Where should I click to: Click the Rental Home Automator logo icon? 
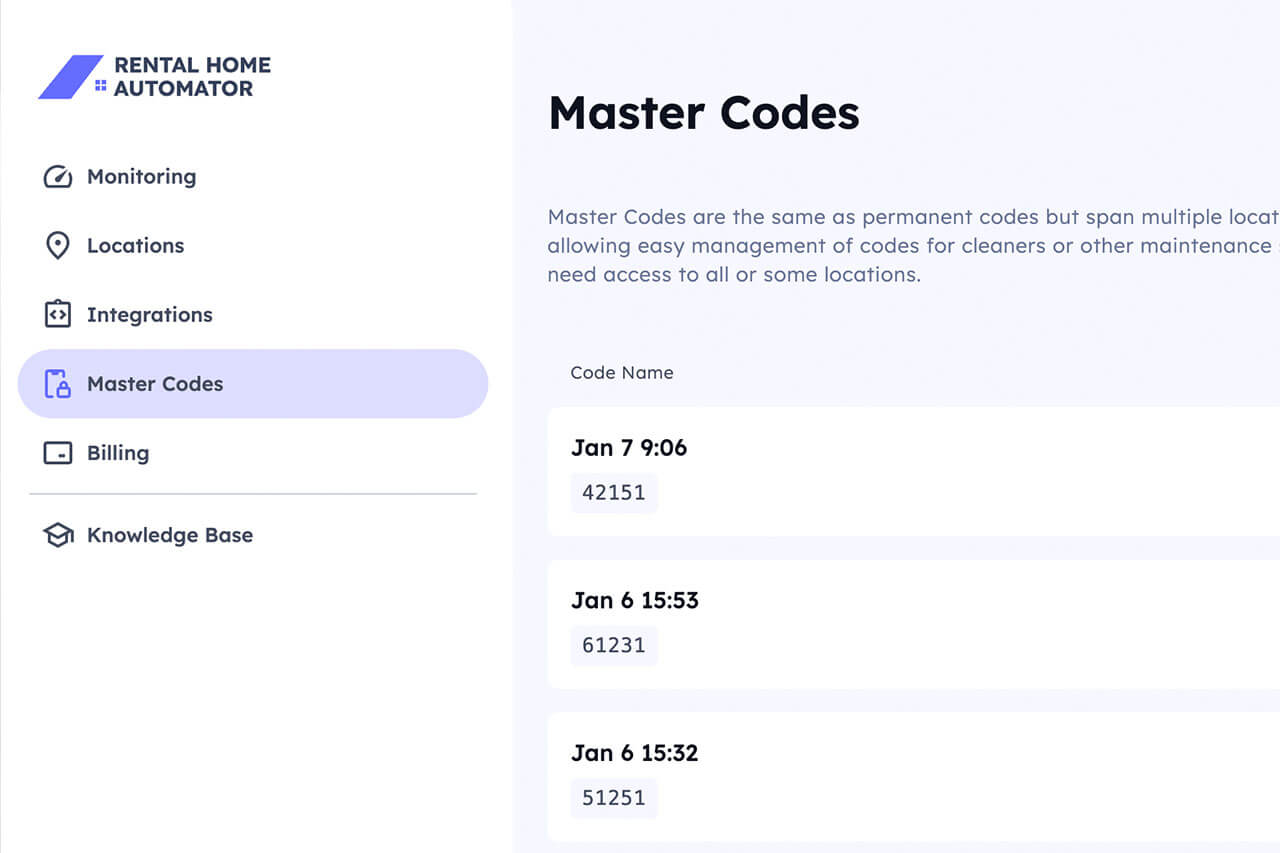[x=71, y=77]
